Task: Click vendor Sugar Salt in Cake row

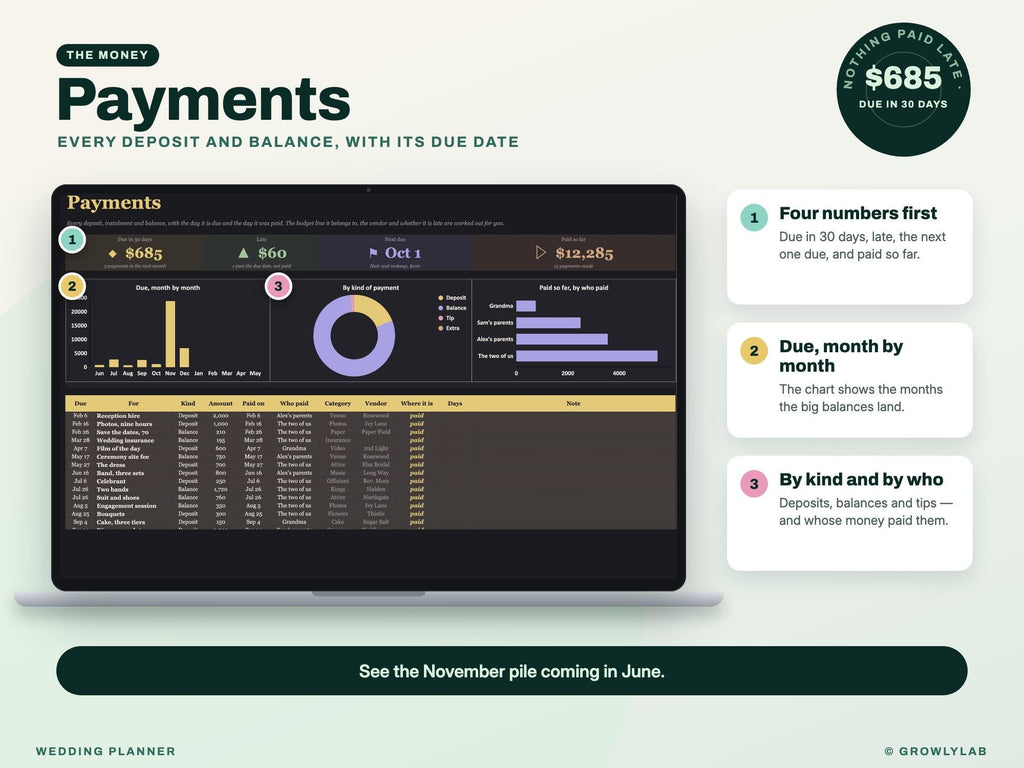Action: pos(376,522)
